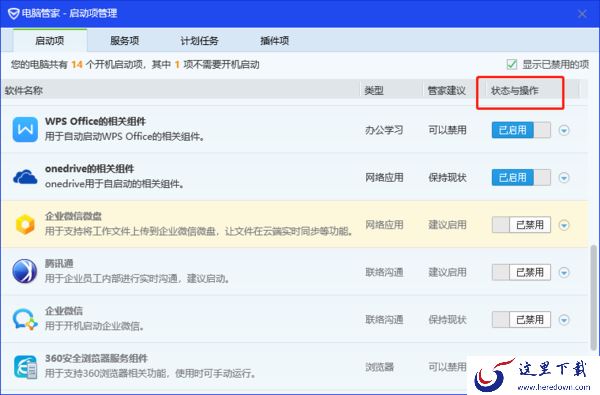600x395 pixels.
Task: Select onedrive的相关组件 name
Action: pyautogui.click(x=90, y=169)
